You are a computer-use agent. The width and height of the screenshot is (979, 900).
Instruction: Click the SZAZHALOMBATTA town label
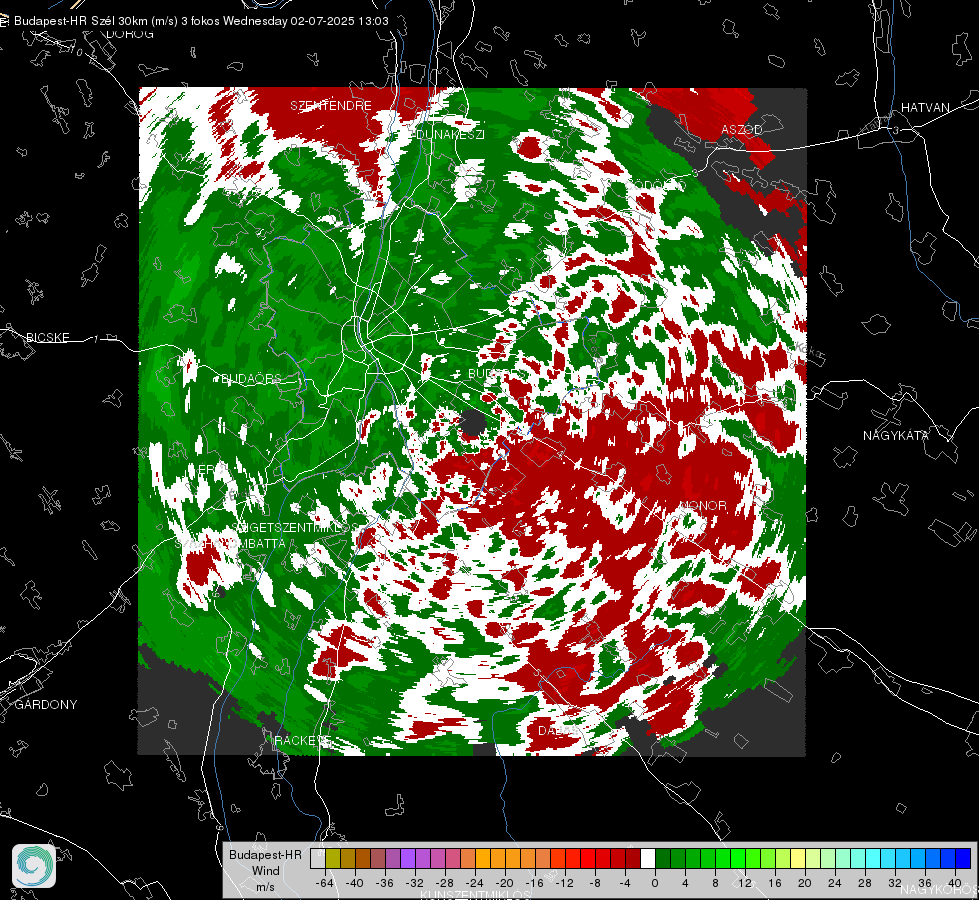point(230,543)
